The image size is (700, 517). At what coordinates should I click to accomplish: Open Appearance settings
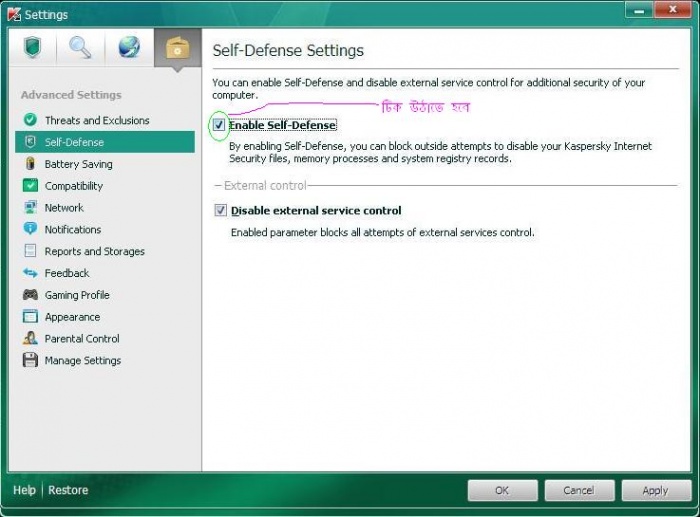pyautogui.click(x=105, y=317)
